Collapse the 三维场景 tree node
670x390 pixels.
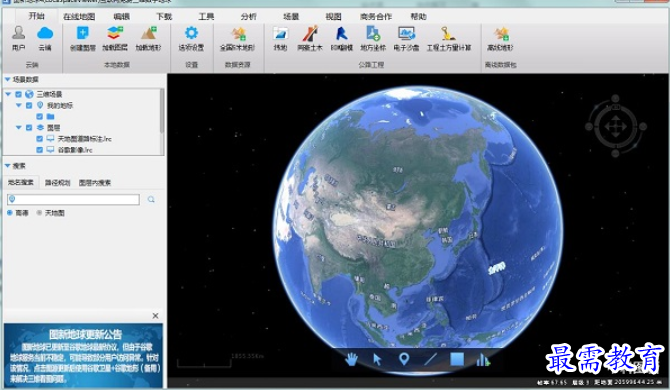[x=8, y=94]
